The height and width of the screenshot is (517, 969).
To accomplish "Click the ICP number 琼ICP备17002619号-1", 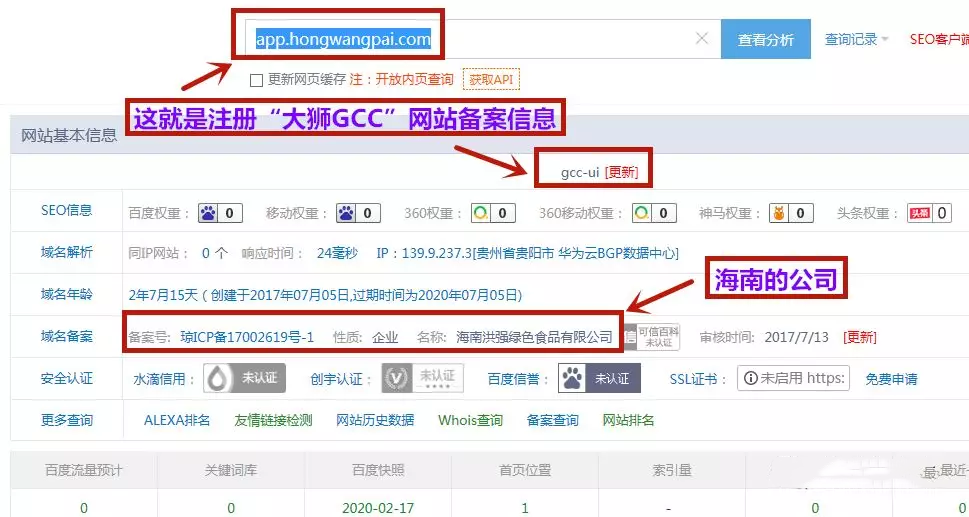I will point(247,337).
